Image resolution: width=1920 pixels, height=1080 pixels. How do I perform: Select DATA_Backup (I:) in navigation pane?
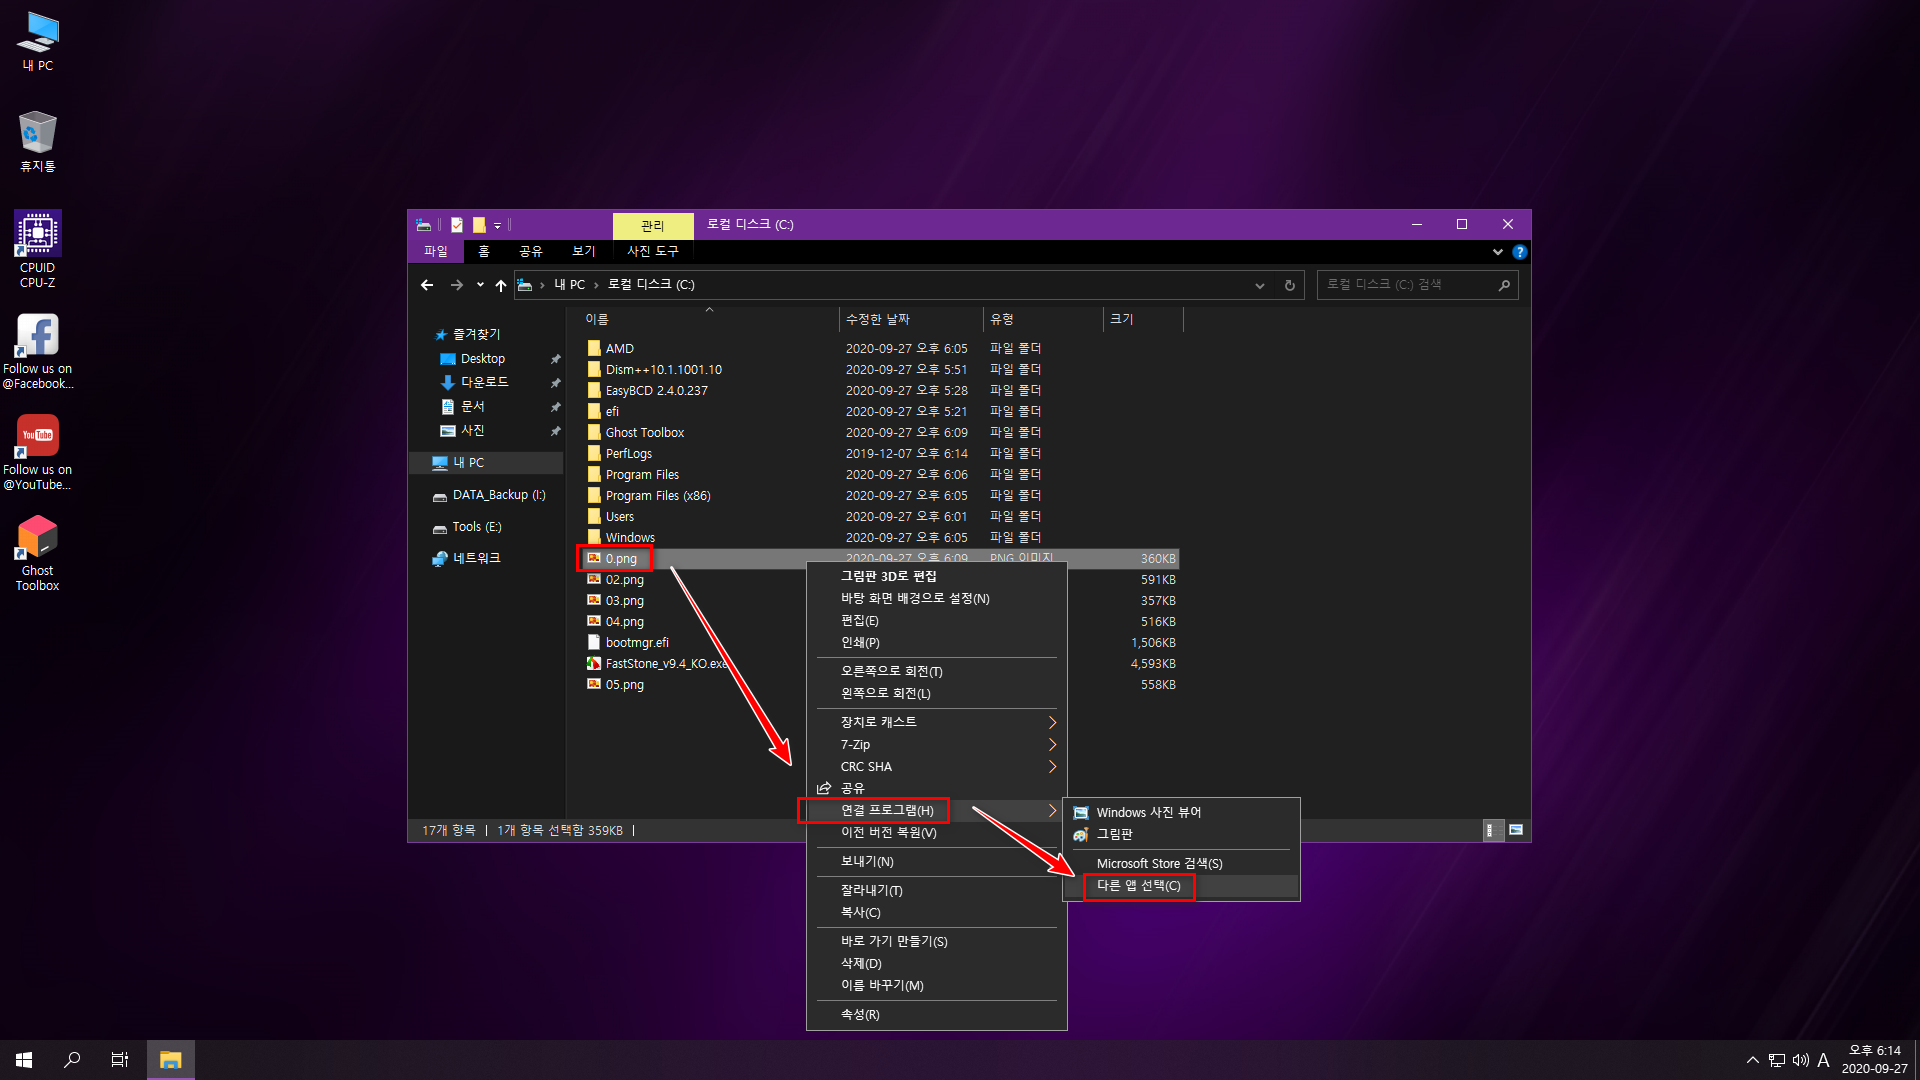click(498, 495)
